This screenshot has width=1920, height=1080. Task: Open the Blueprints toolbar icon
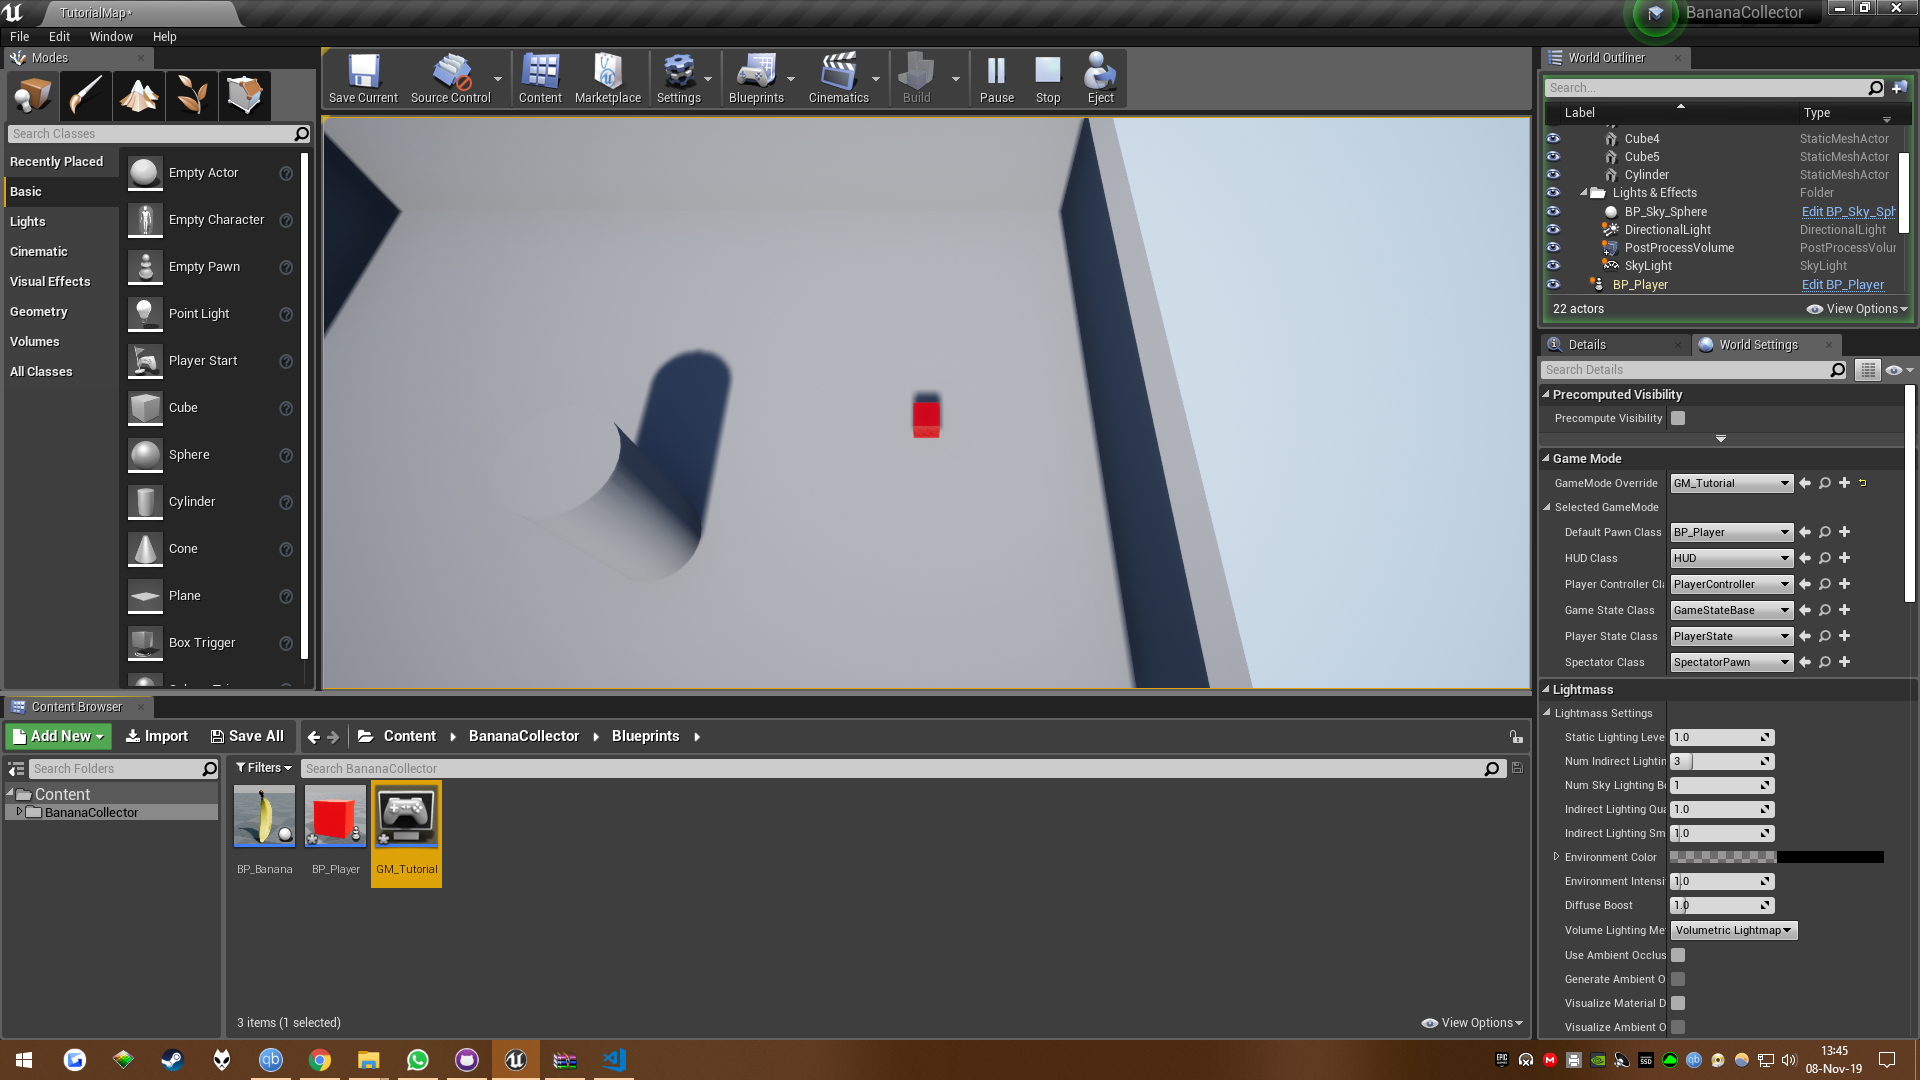pyautogui.click(x=756, y=78)
